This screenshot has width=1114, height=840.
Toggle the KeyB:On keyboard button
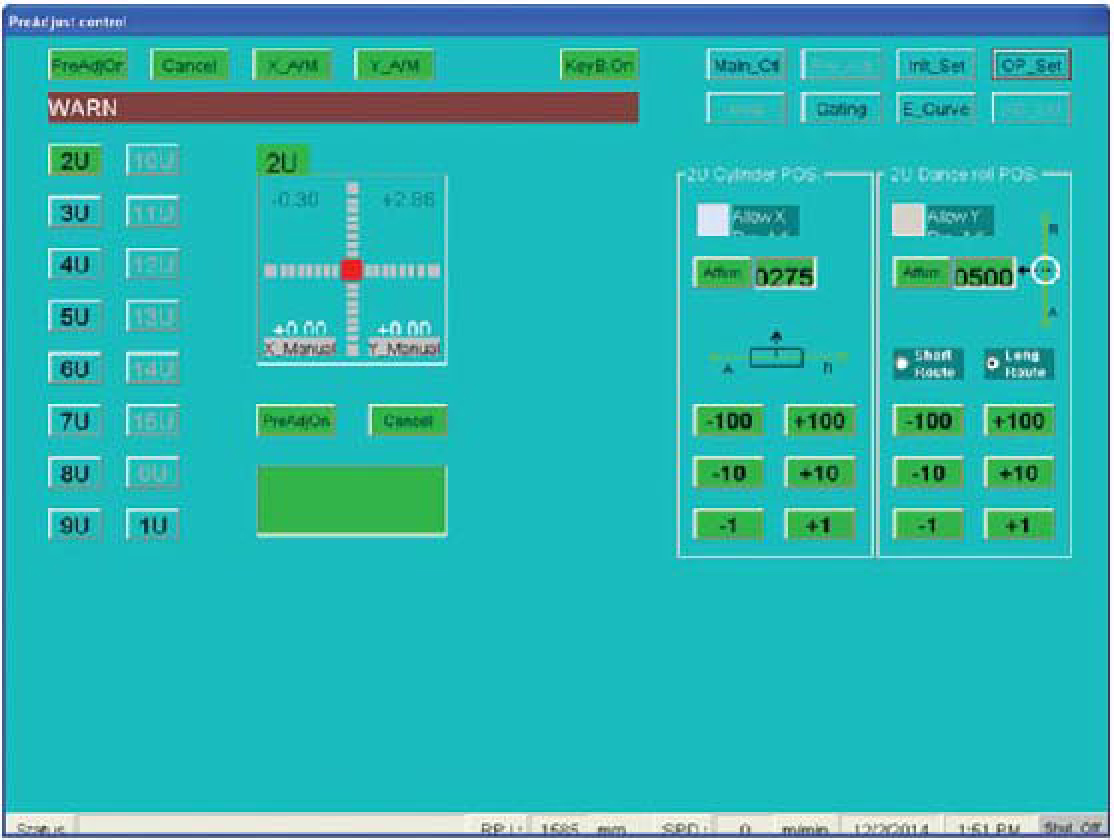[x=599, y=66]
